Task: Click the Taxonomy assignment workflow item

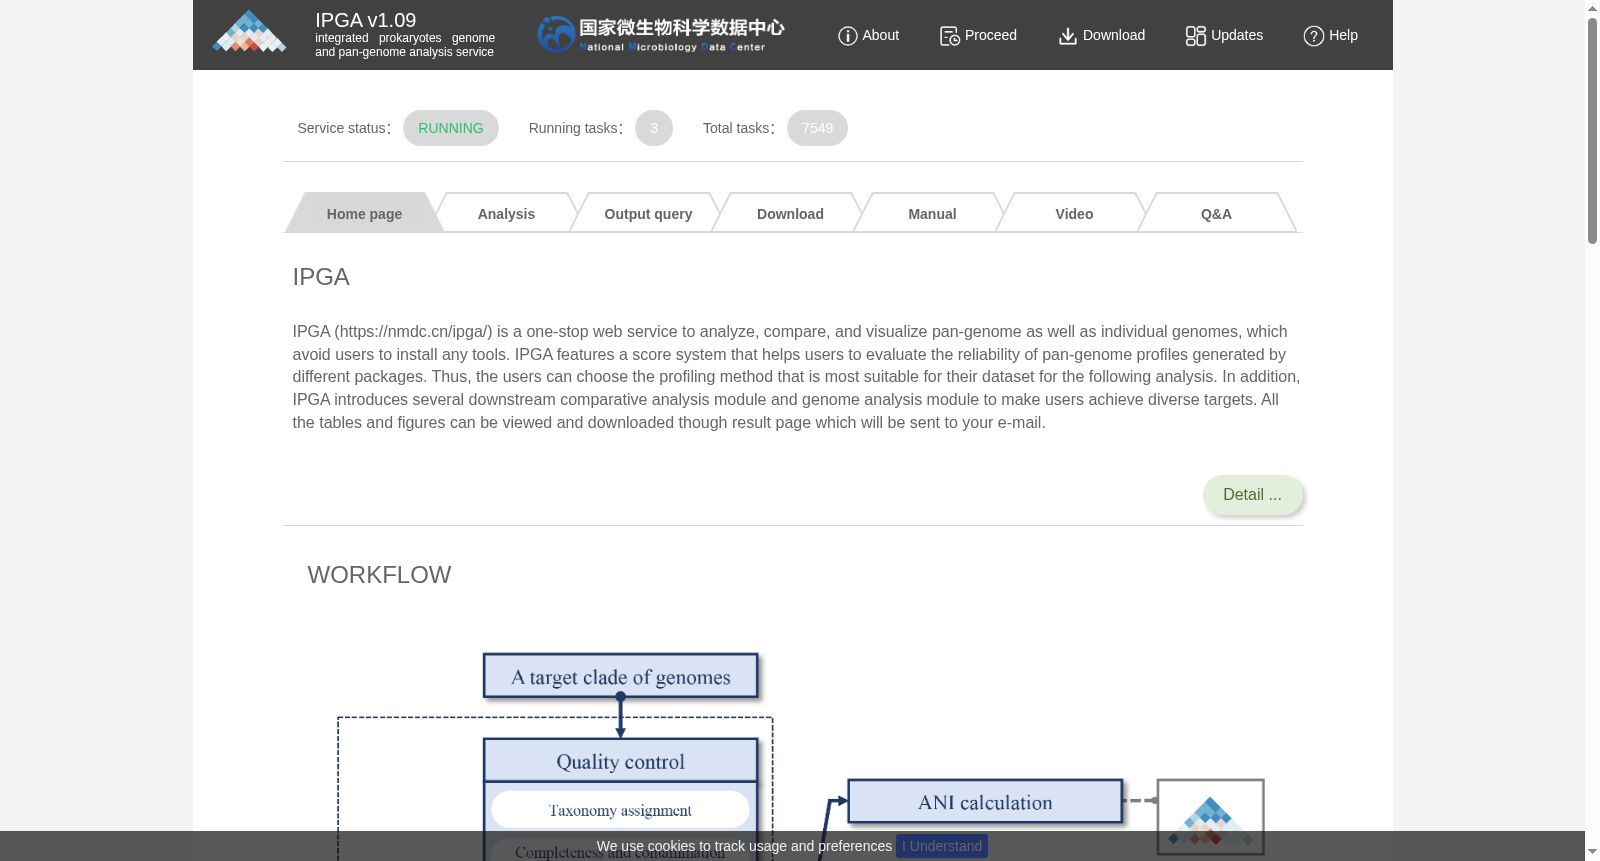Action: [620, 810]
